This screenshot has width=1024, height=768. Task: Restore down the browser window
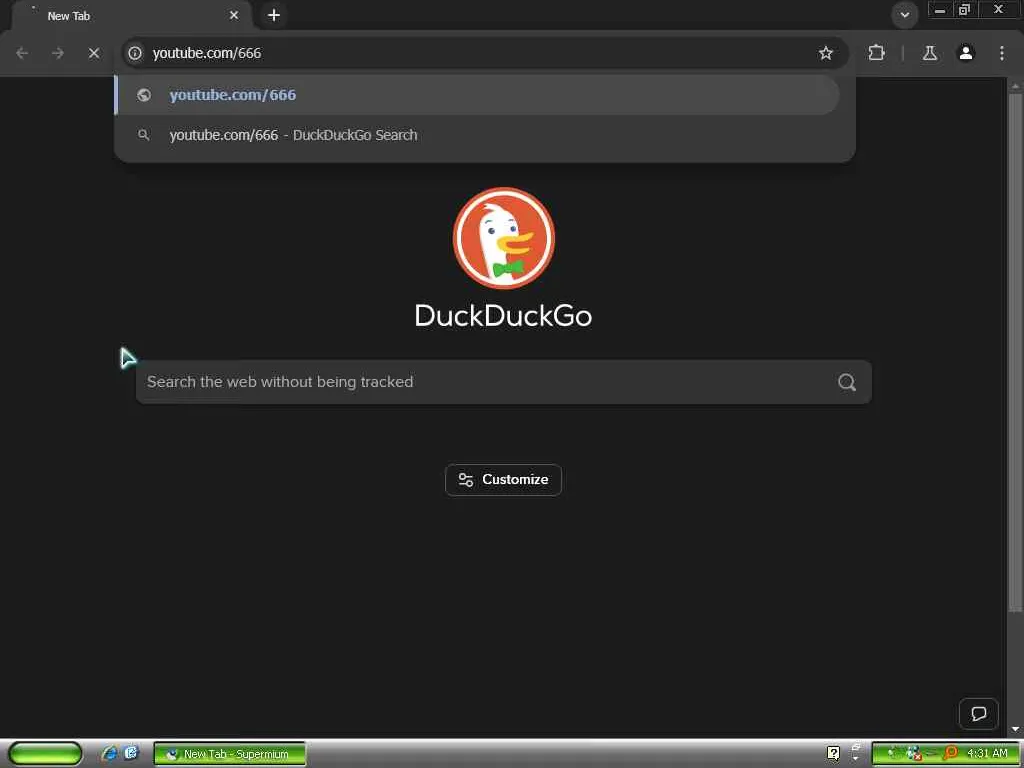pyautogui.click(x=964, y=10)
